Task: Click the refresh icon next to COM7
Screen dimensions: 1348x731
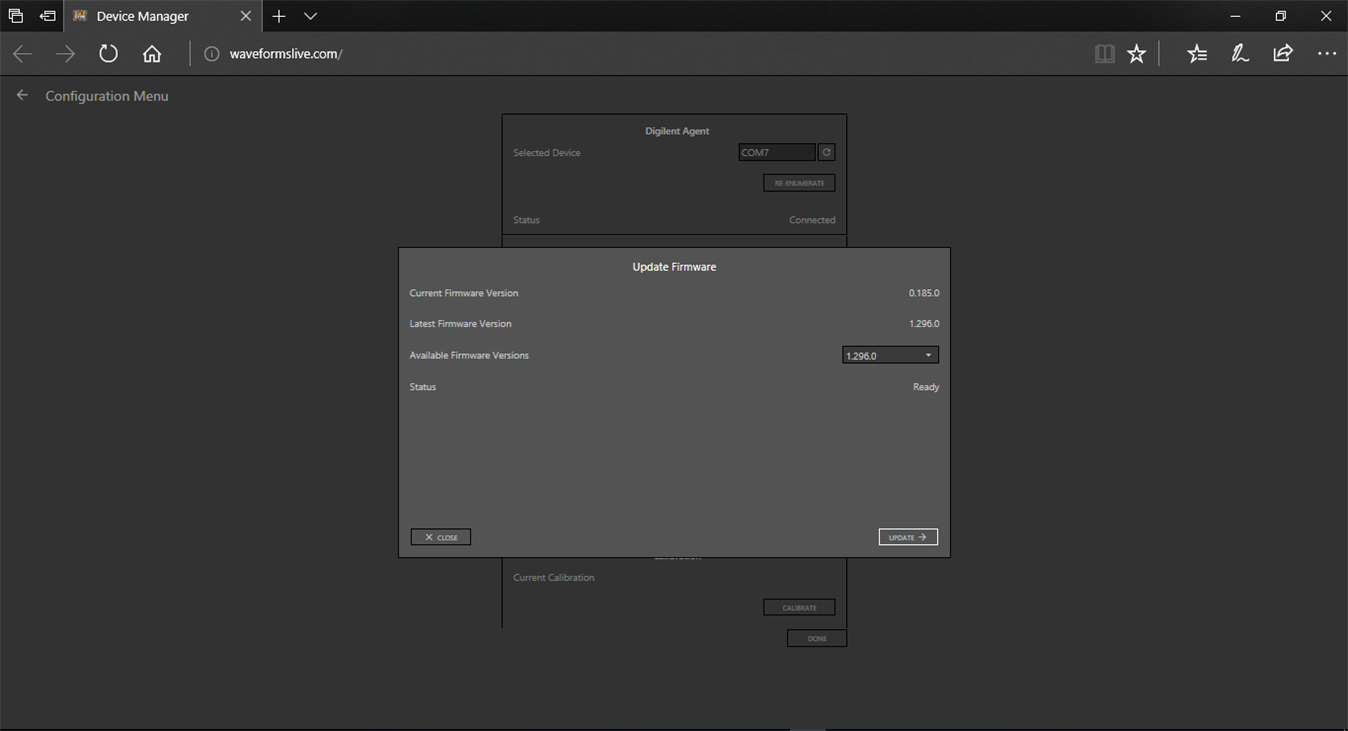Action: (826, 153)
